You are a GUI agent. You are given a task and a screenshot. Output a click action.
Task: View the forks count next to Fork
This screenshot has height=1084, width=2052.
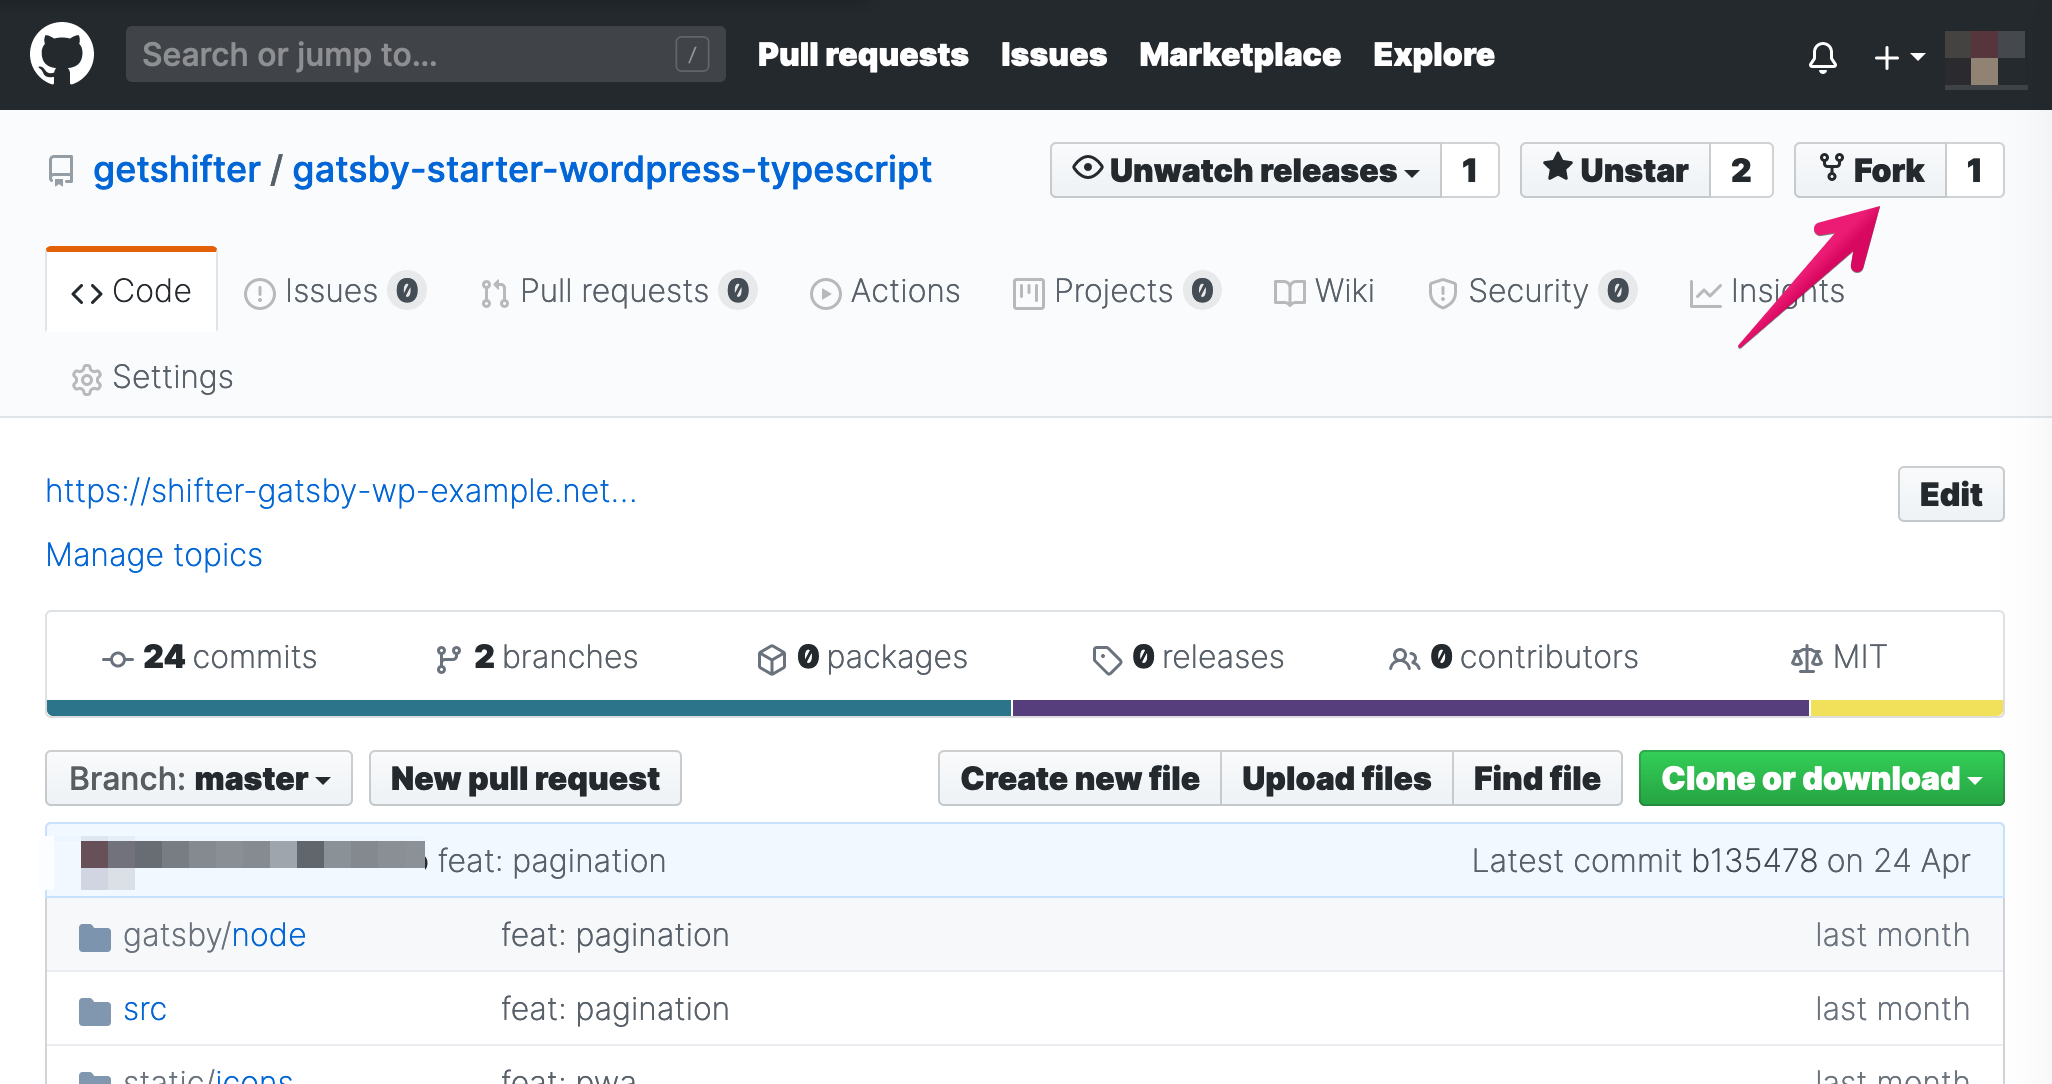[1975, 170]
